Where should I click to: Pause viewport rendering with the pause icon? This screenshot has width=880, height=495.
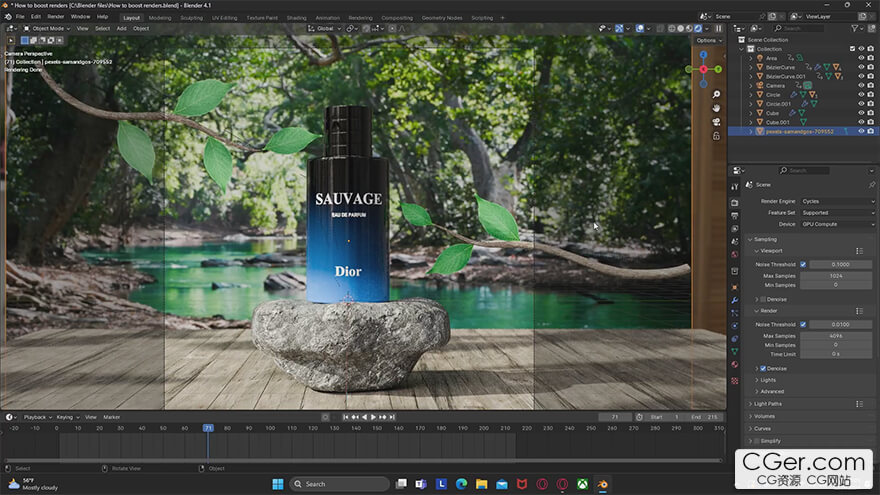point(718,28)
